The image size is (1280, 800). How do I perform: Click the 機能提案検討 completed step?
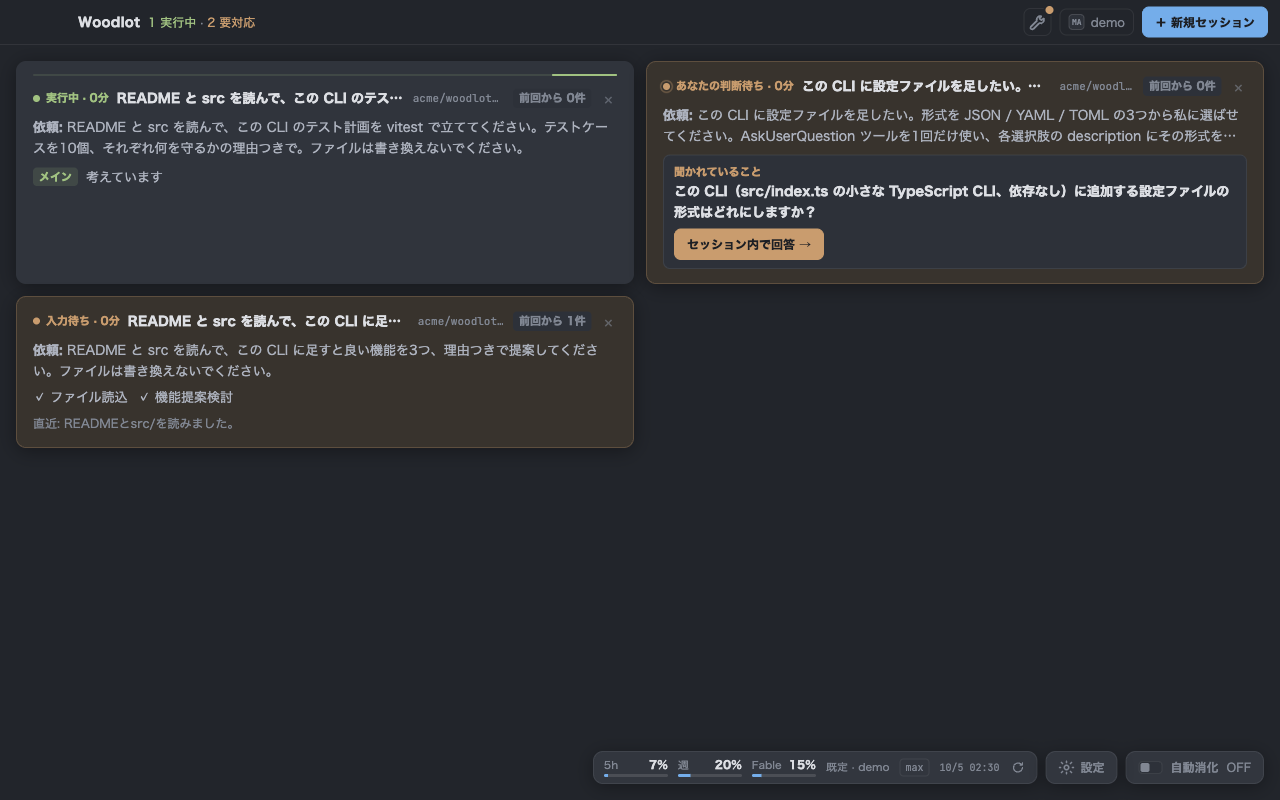click(x=185, y=397)
